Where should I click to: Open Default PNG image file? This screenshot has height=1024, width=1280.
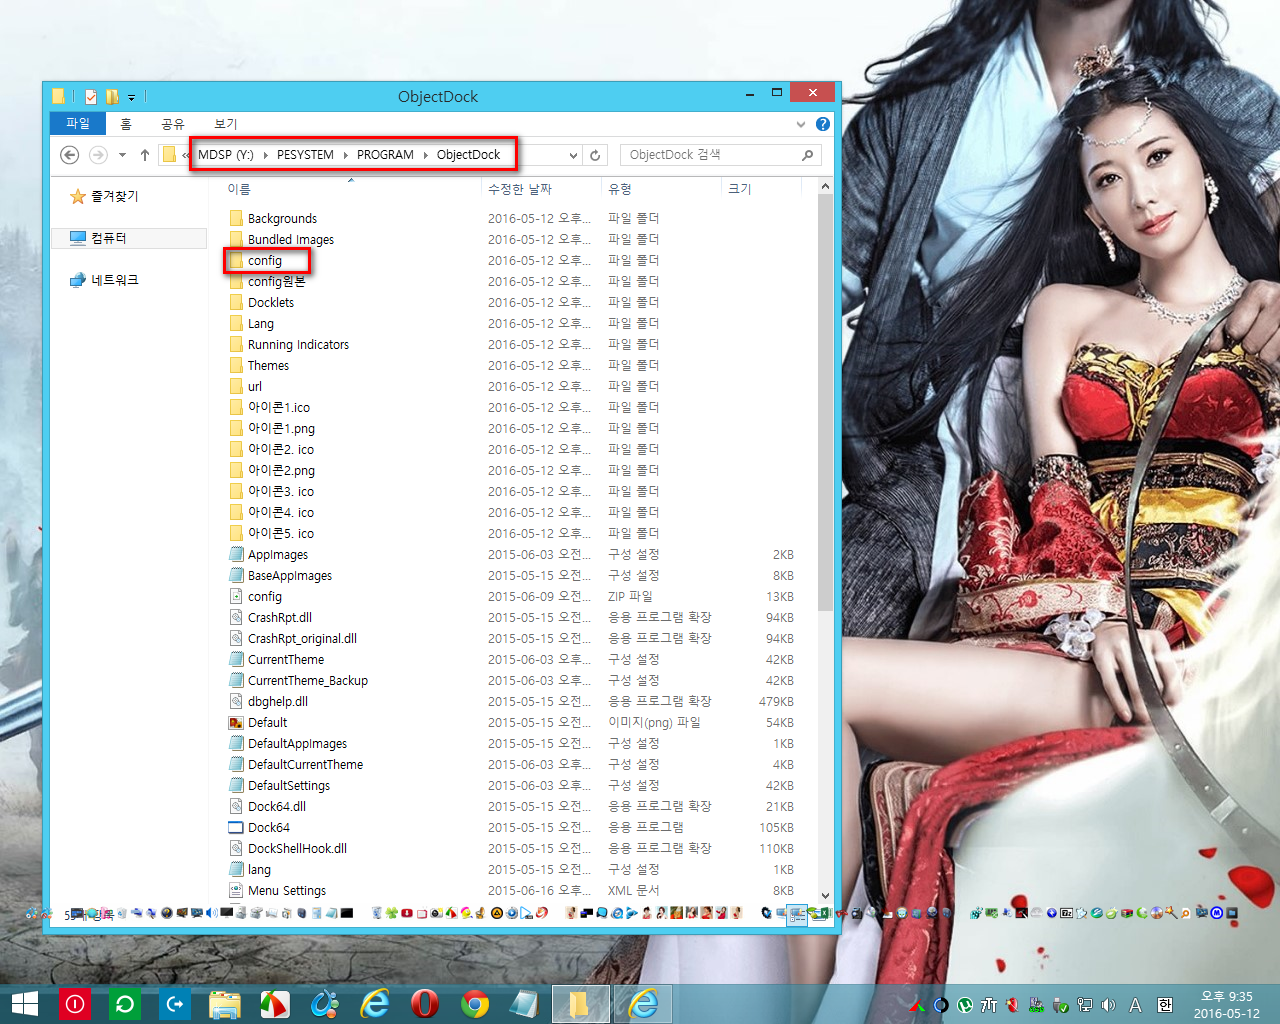coord(267,723)
